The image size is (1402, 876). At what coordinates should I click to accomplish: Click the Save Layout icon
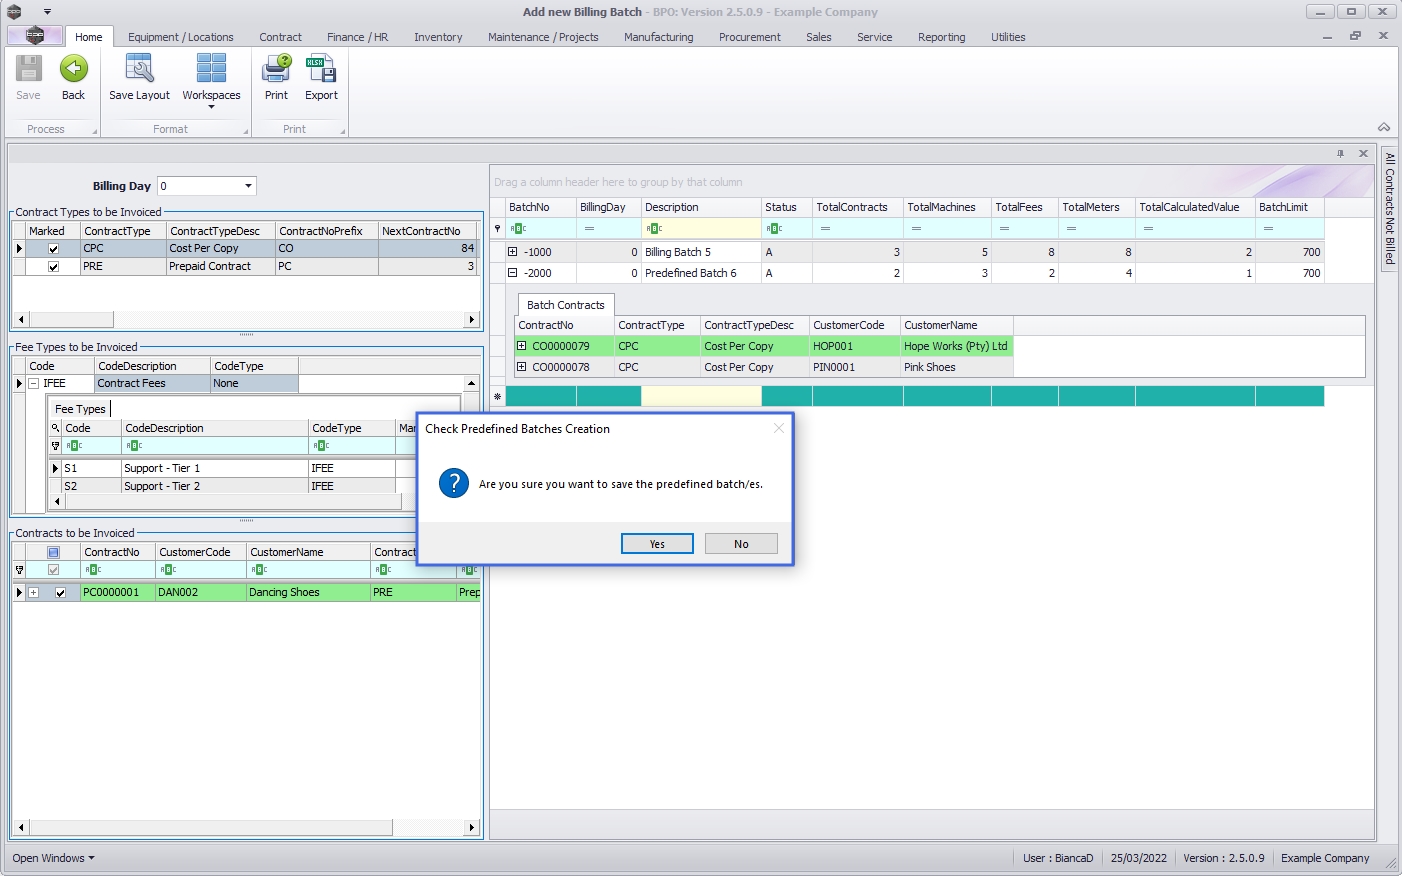[x=139, y=69]
